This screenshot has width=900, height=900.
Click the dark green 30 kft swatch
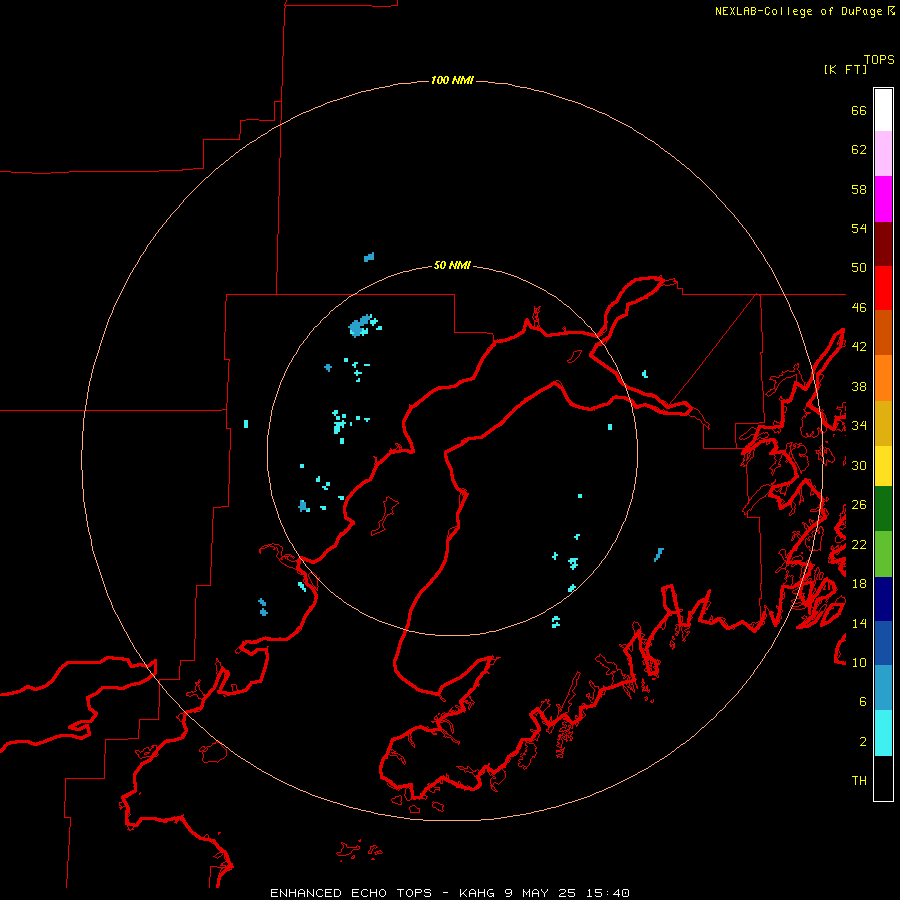[883, 509]
